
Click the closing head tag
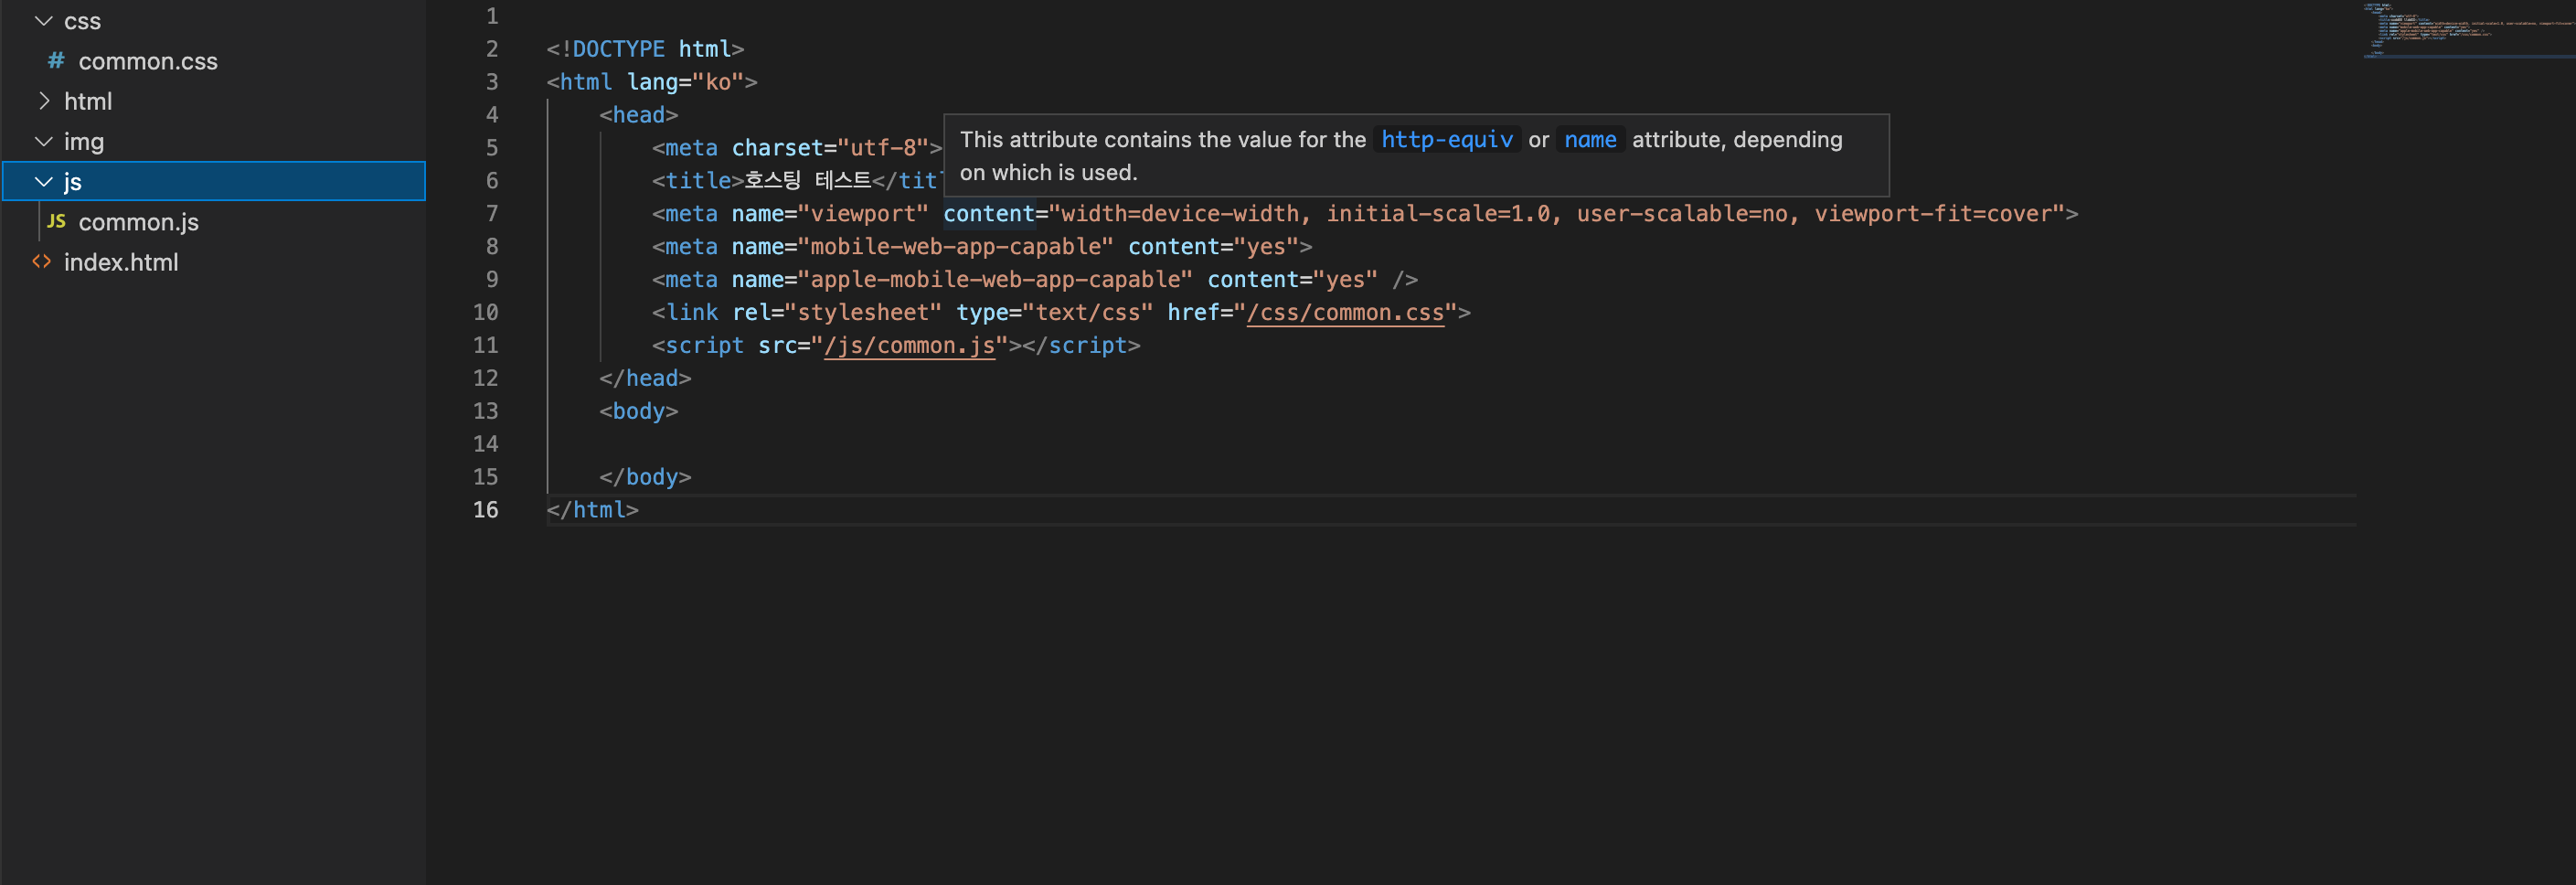coord(645,379)
